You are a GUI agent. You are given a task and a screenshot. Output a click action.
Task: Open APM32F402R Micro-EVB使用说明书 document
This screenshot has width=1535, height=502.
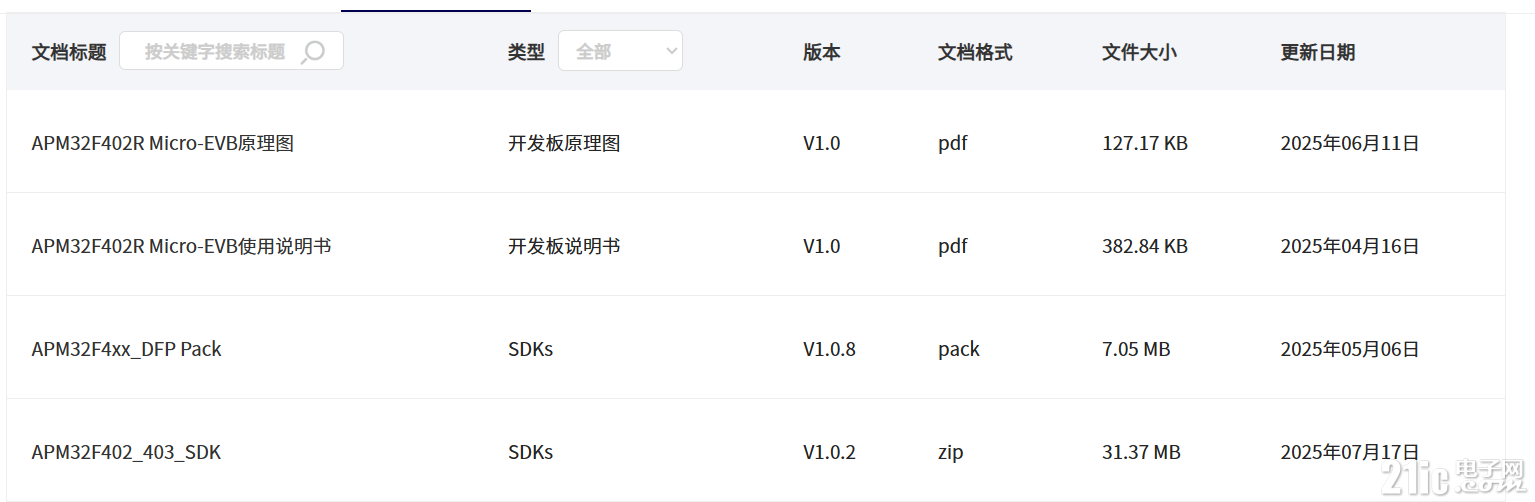(x=181, y=246)
